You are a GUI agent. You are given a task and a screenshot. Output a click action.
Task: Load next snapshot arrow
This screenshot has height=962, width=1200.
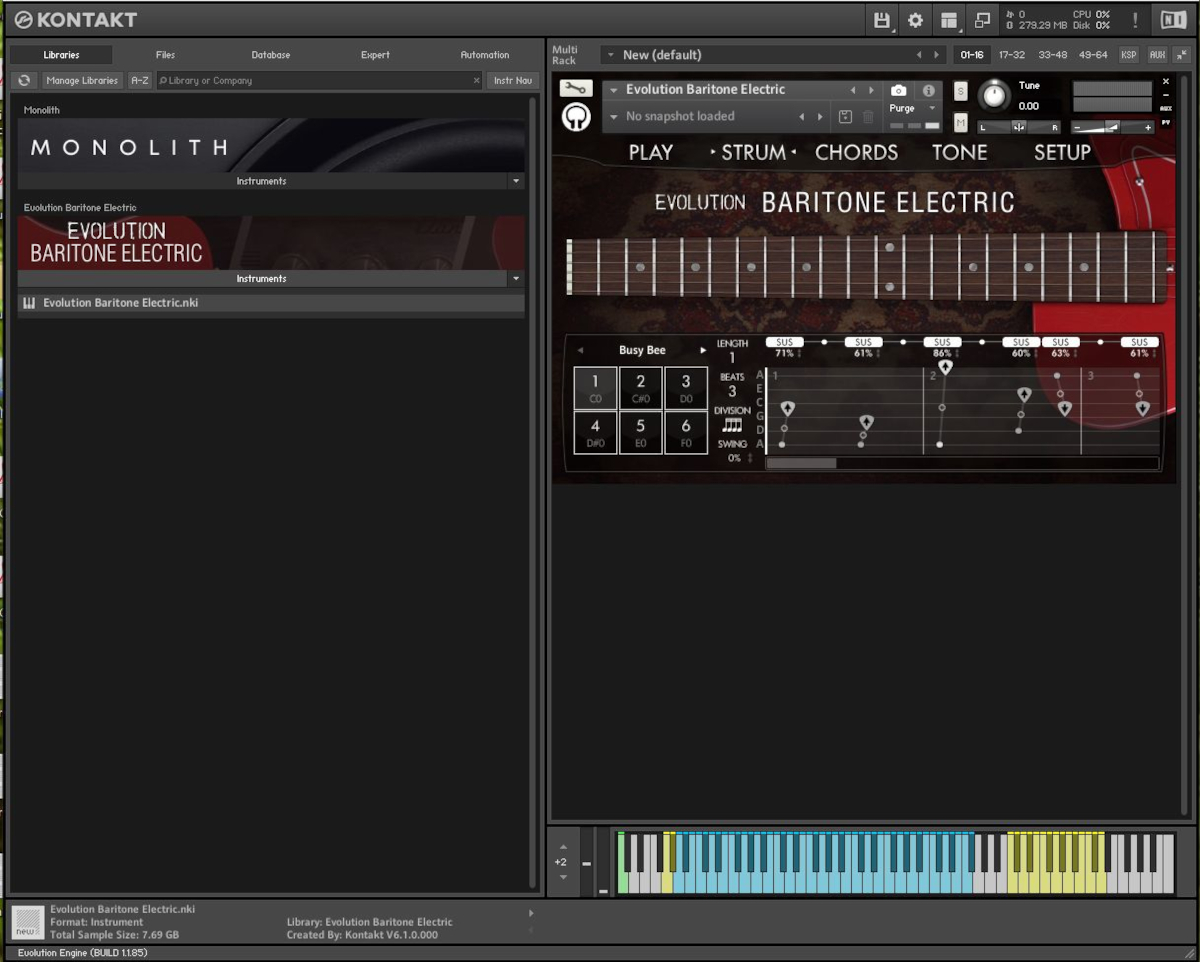tap(820, 117)
